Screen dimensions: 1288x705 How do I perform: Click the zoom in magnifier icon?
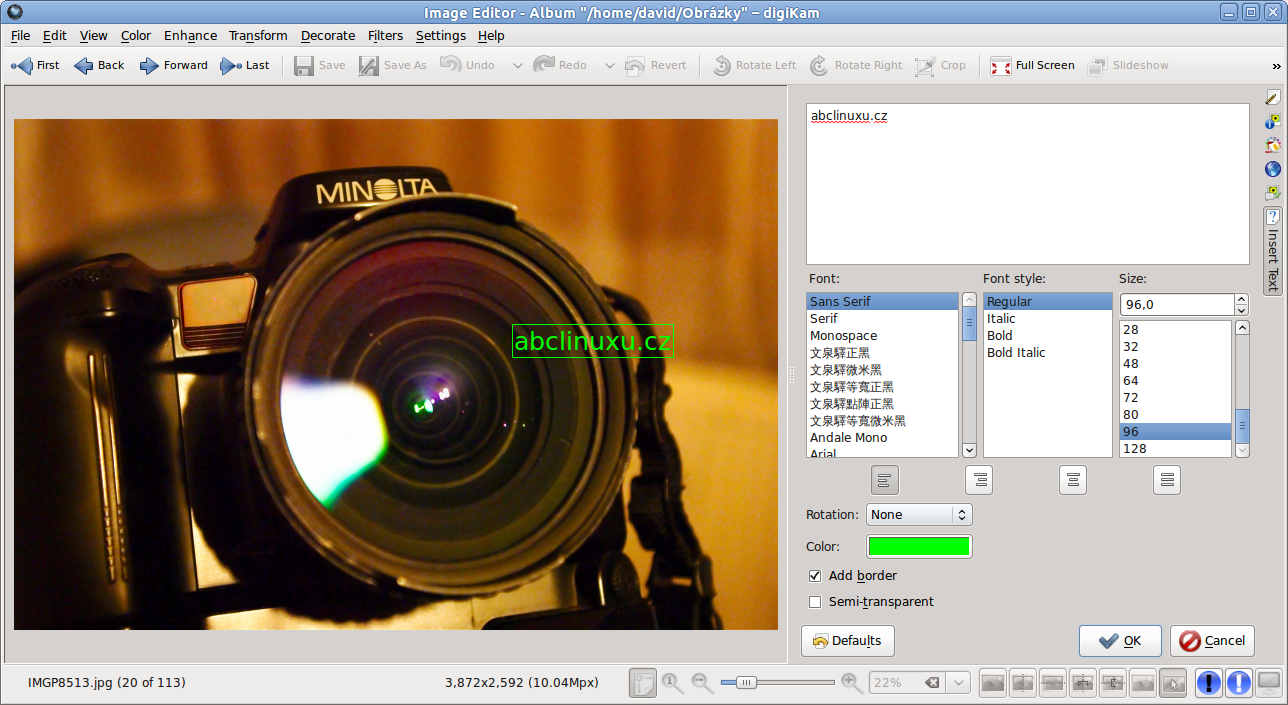[852, 683]
